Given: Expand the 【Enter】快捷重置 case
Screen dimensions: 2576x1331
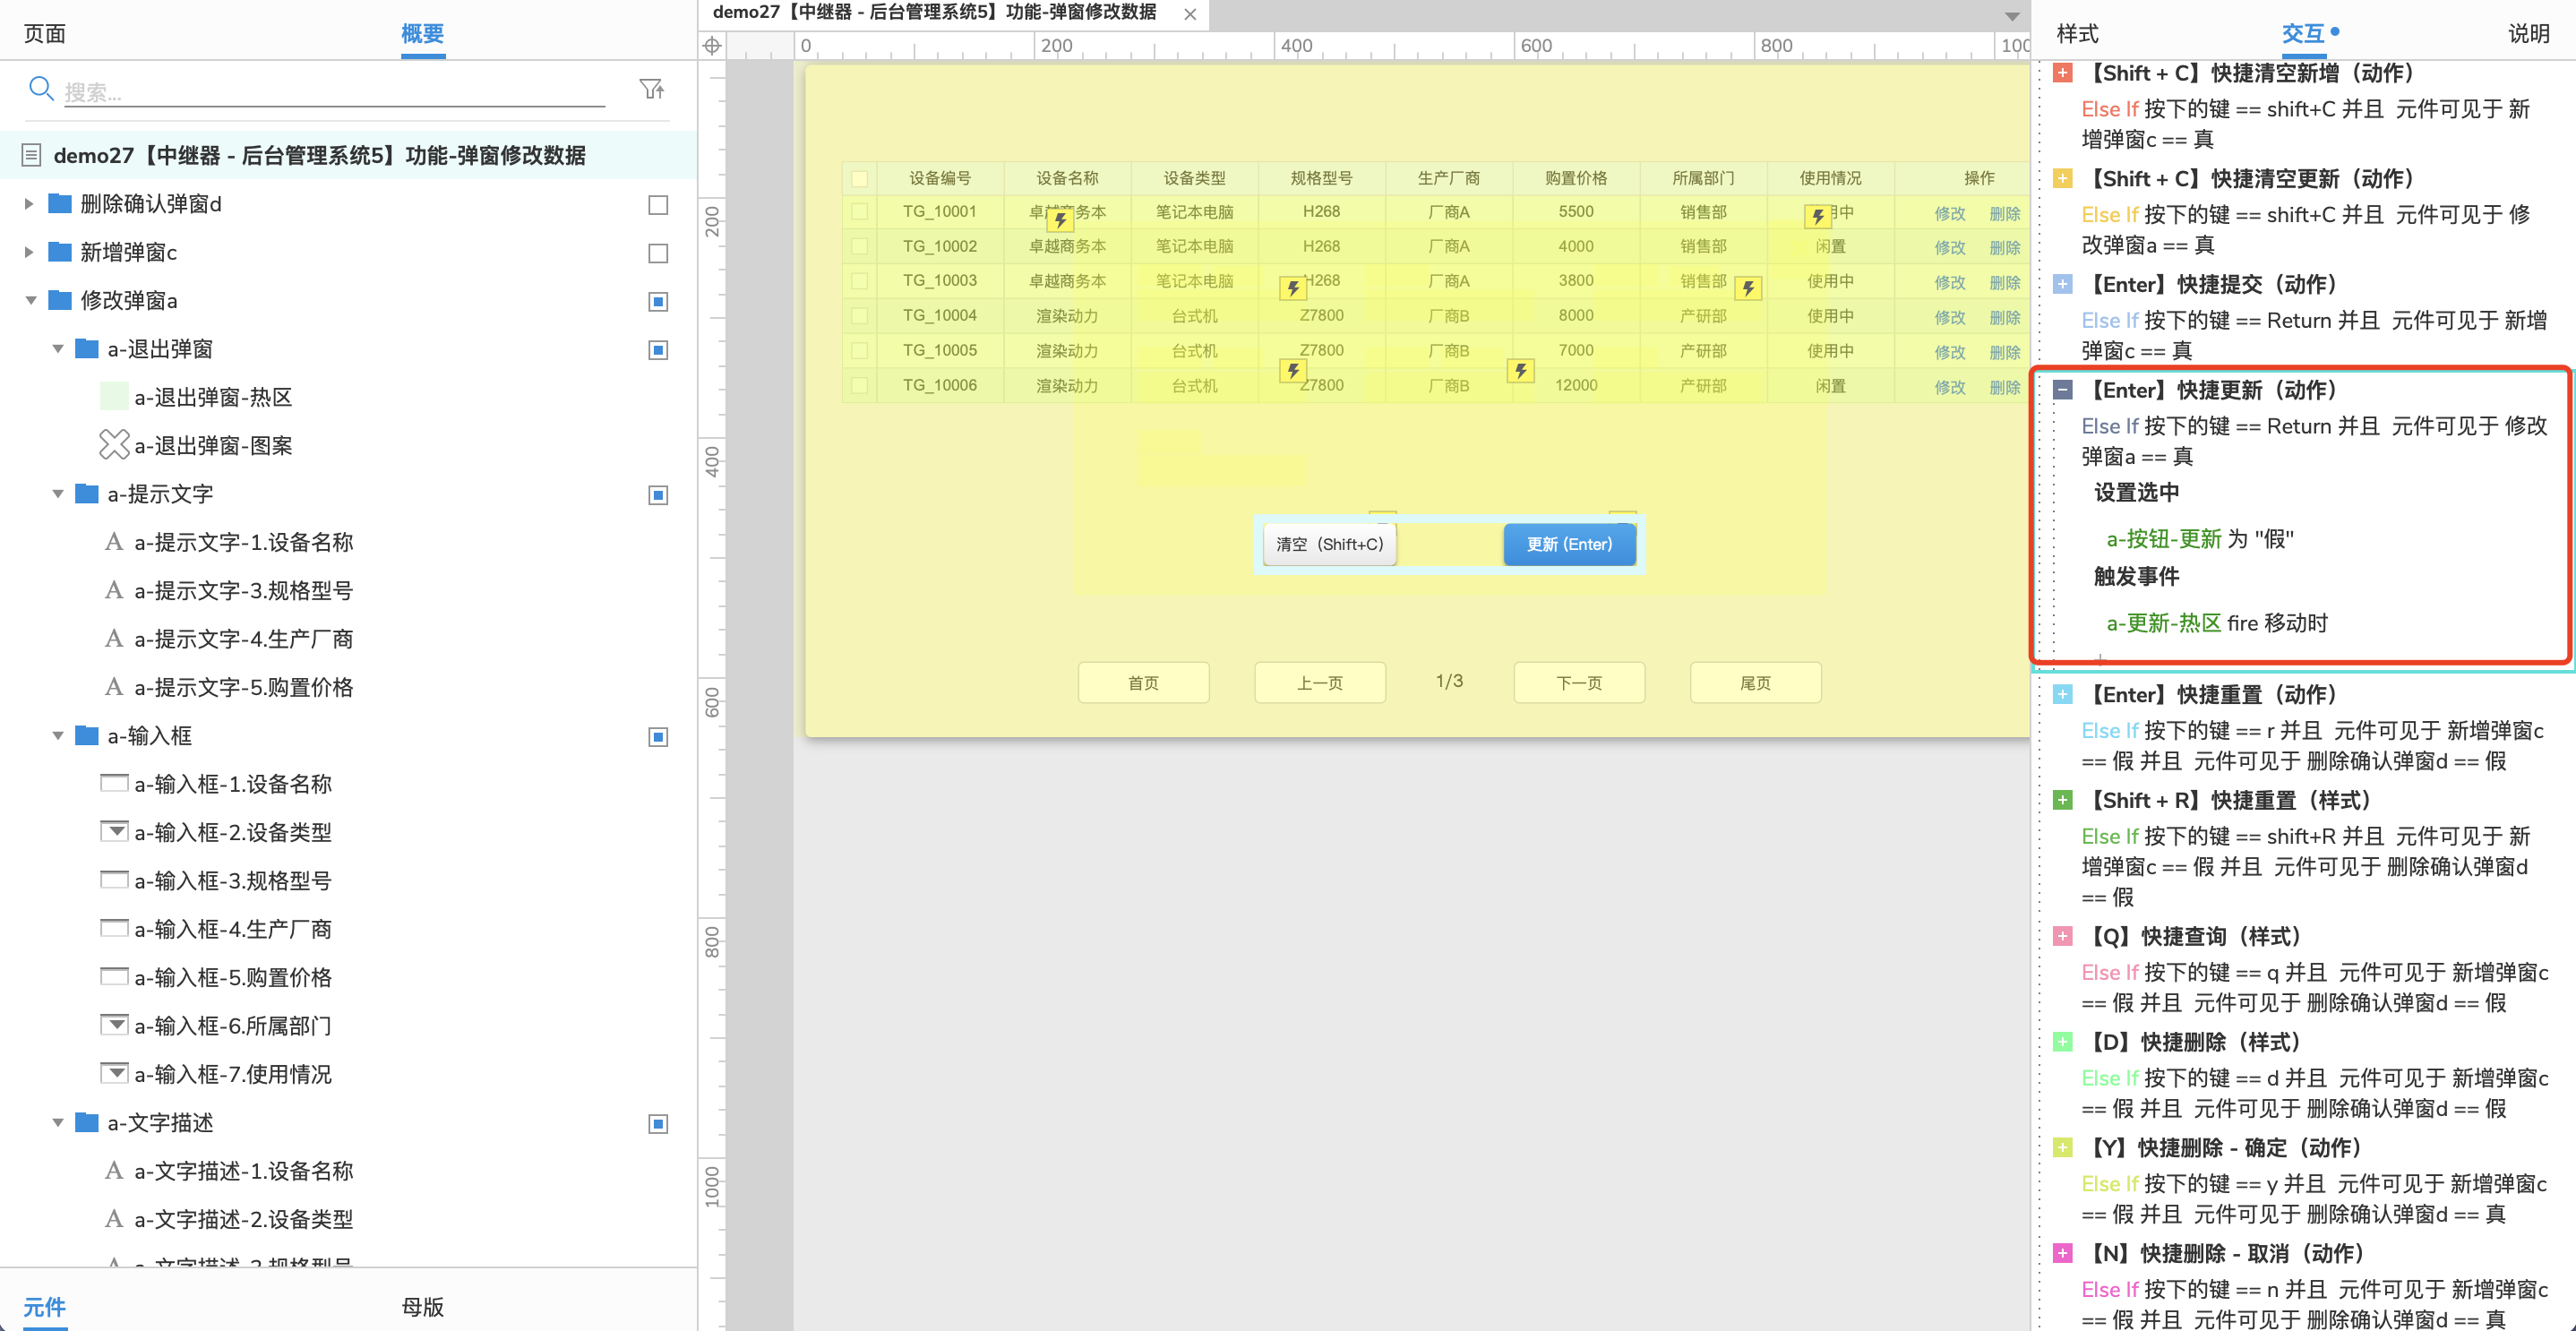Looking at the screenshot, I should tap(2062, 695).
